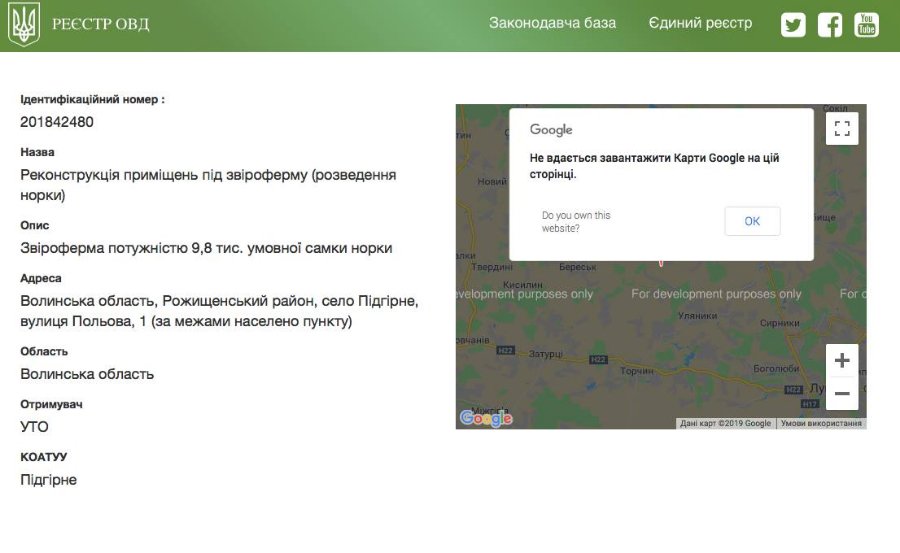Zoom out on the map
The height and width of the screenshot is (553, 900).
[x=842, y=394]
